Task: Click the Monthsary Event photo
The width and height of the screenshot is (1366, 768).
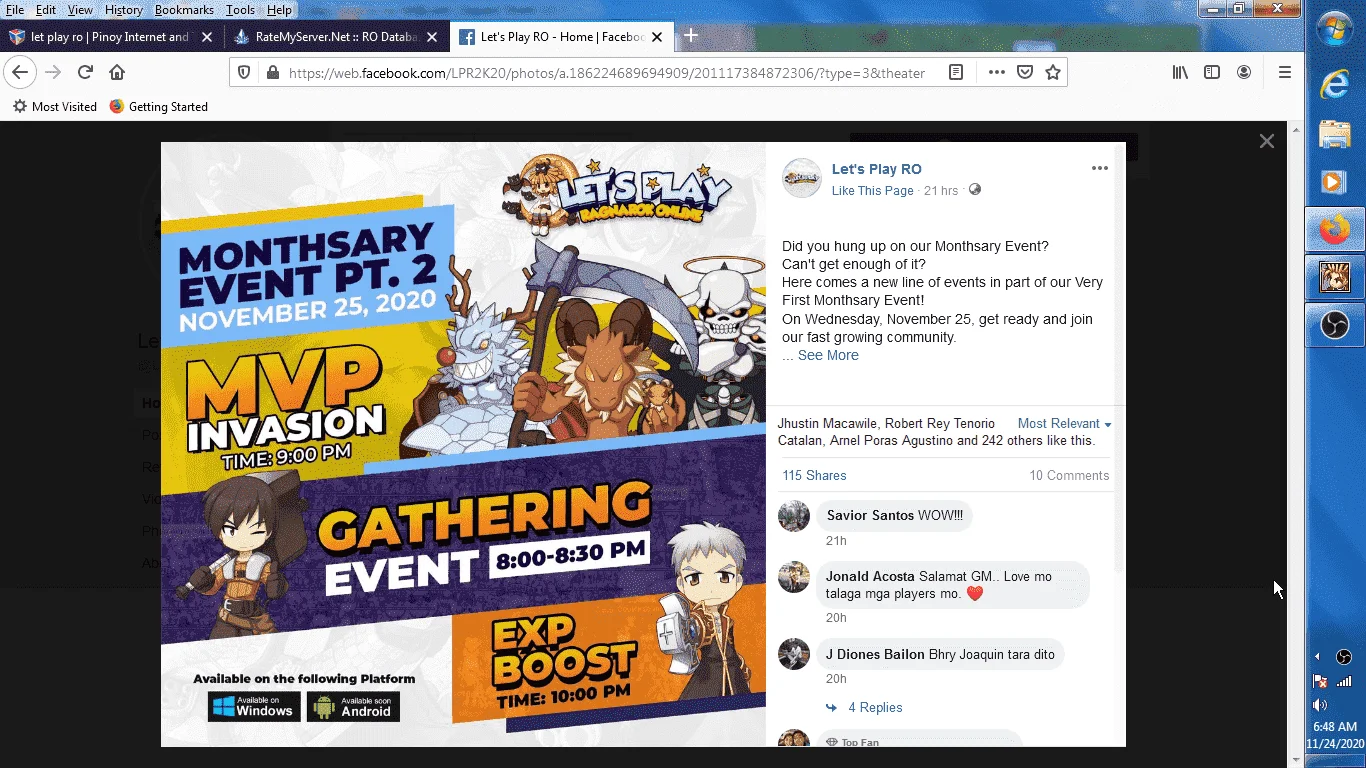Action: [x=463, y=444]
